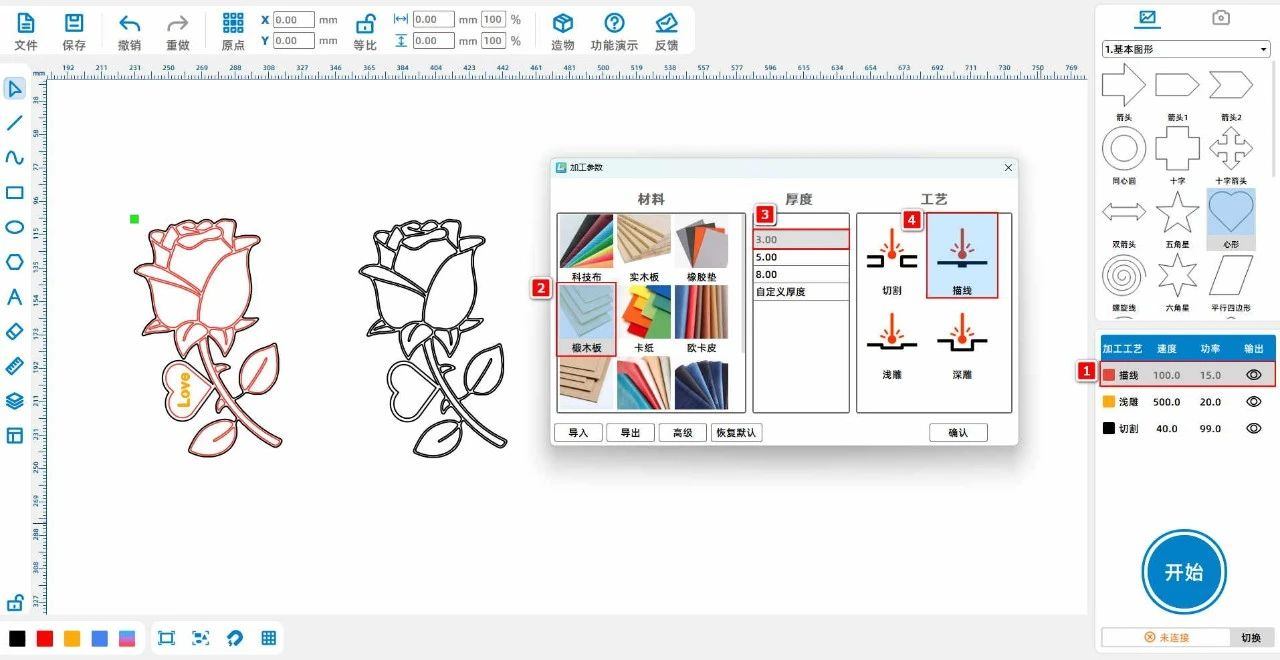The height and width of the screenshot is (660, 1280).
Task: Choose 自定义厚度 custom thickness option
Action: pyautogui.click(x=800, y=292)
